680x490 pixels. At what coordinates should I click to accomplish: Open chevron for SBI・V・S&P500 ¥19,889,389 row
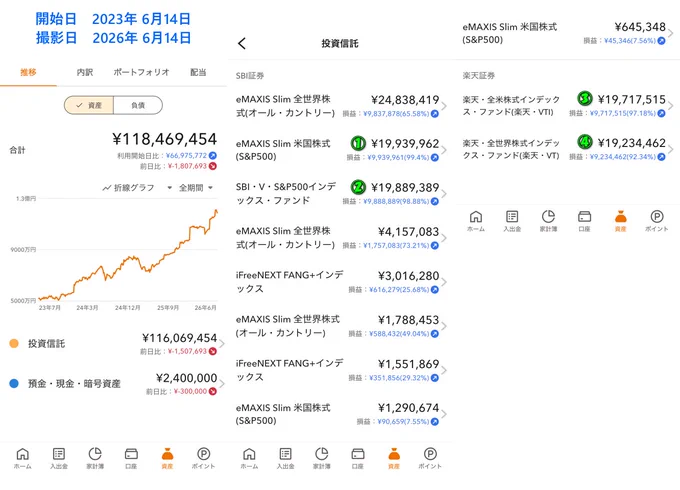tap(444, 194)
